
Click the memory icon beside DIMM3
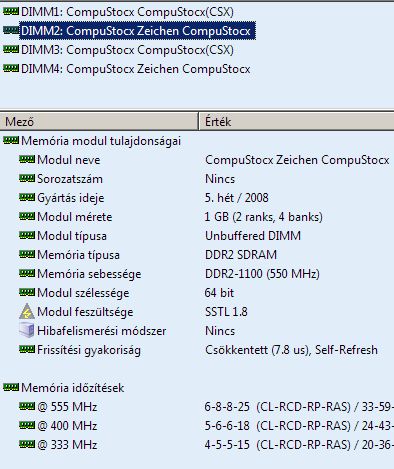(11, 50)
